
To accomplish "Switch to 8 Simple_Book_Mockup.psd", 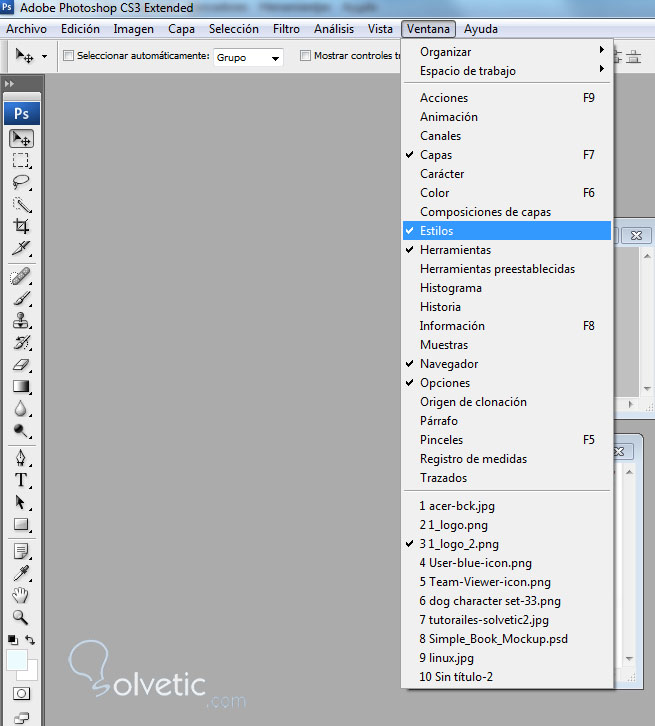I will (507, 638).
